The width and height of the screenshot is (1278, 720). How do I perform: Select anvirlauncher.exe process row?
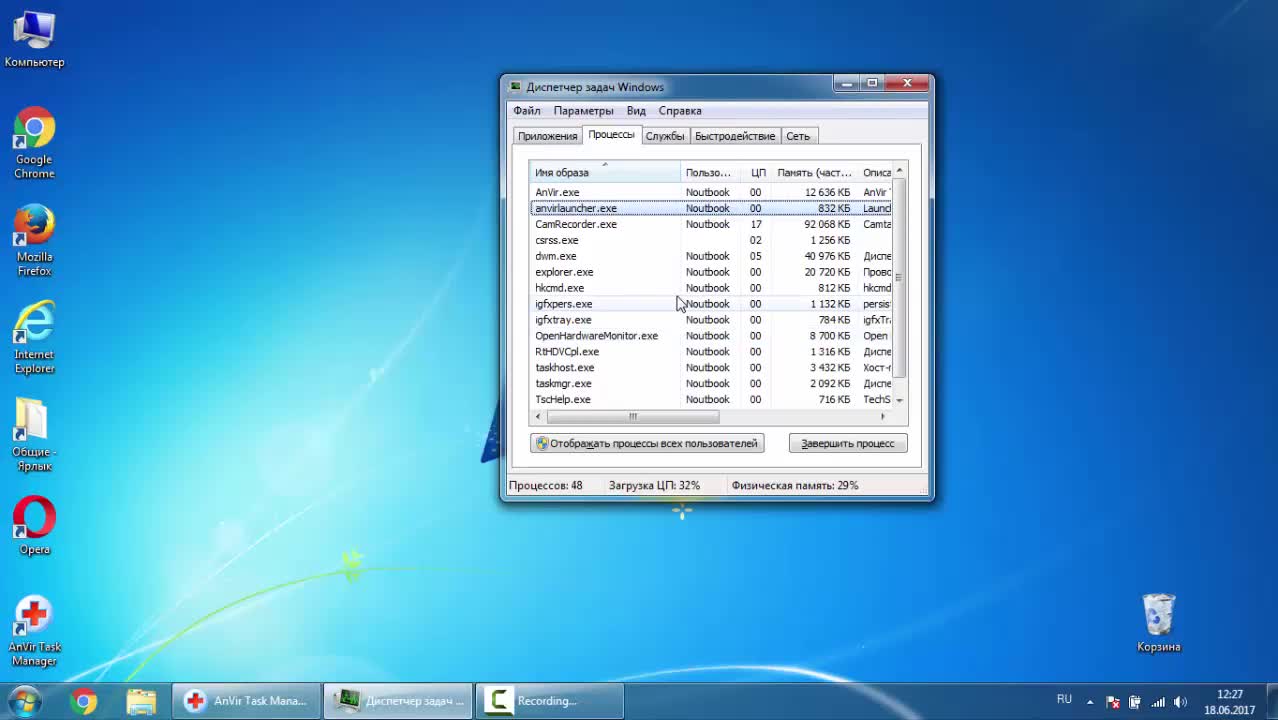[x=711, y=208]
